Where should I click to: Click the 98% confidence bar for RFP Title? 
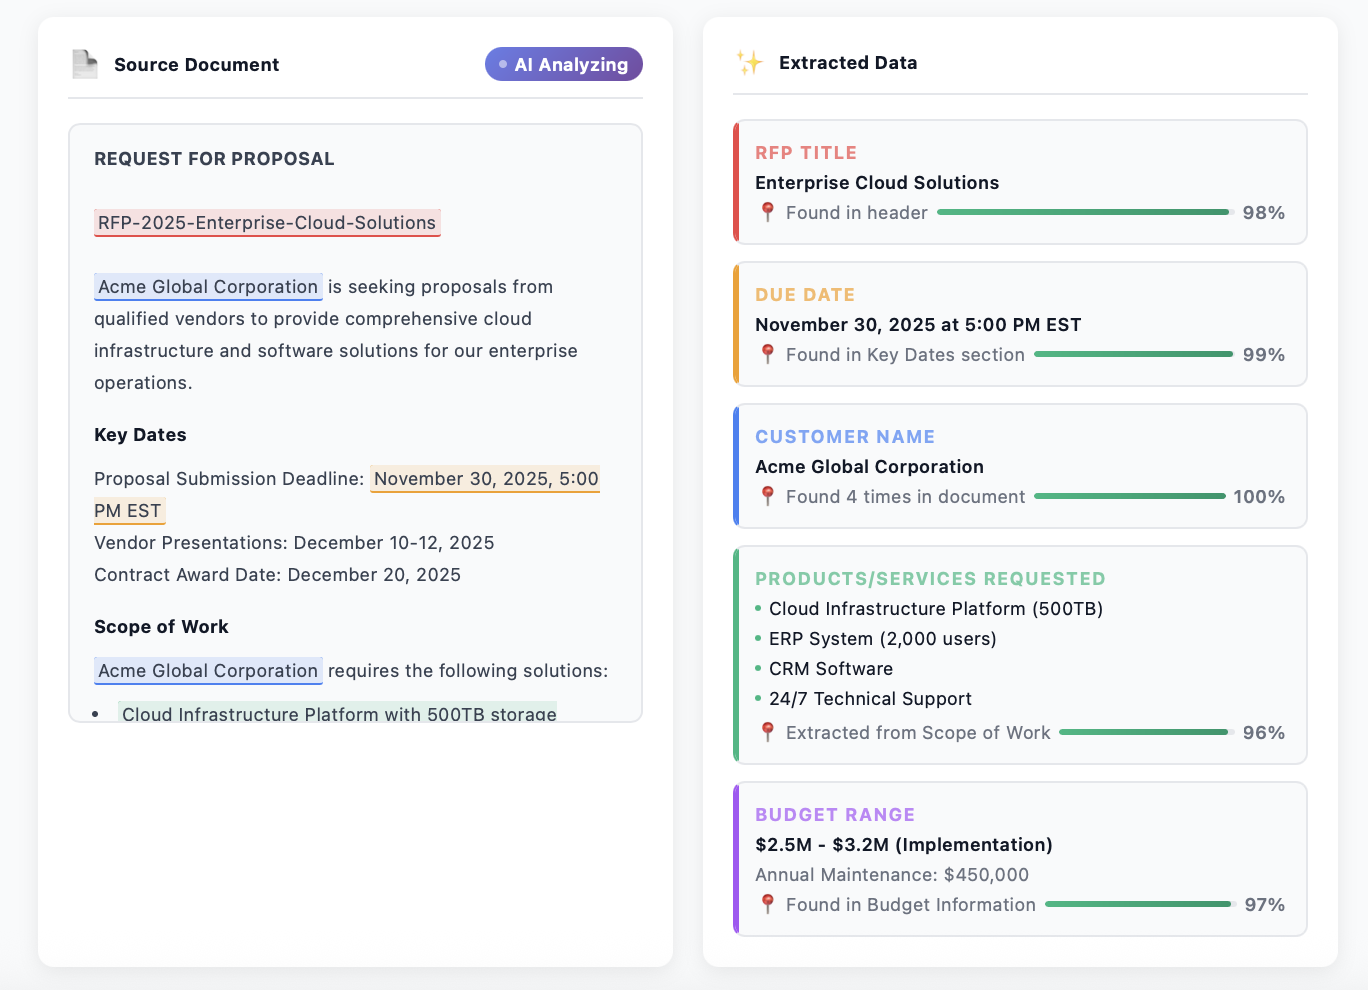pyautogui.click(x=1085, y=212)
